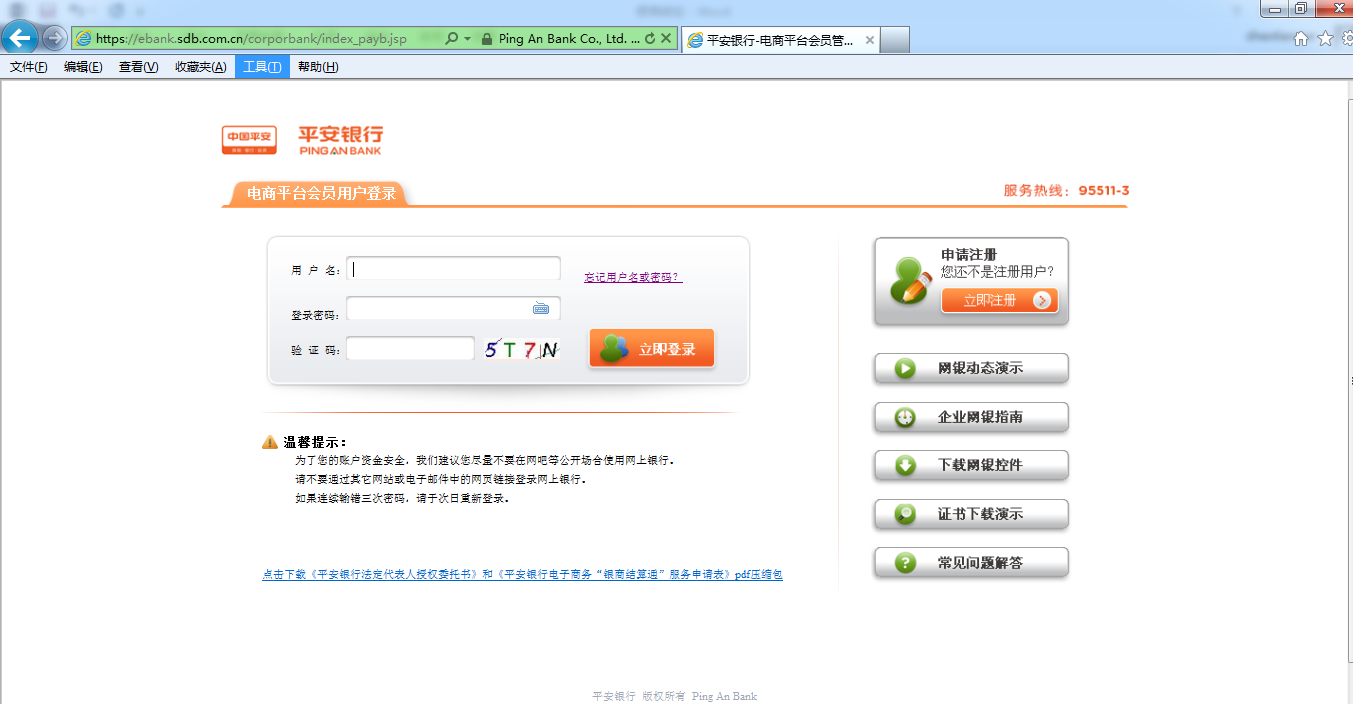Image resolution: width=1353 pixels, height=704 pixels.
Task: Click the browser home icon
Action: pyautogui.click(x=1301, y=39)
